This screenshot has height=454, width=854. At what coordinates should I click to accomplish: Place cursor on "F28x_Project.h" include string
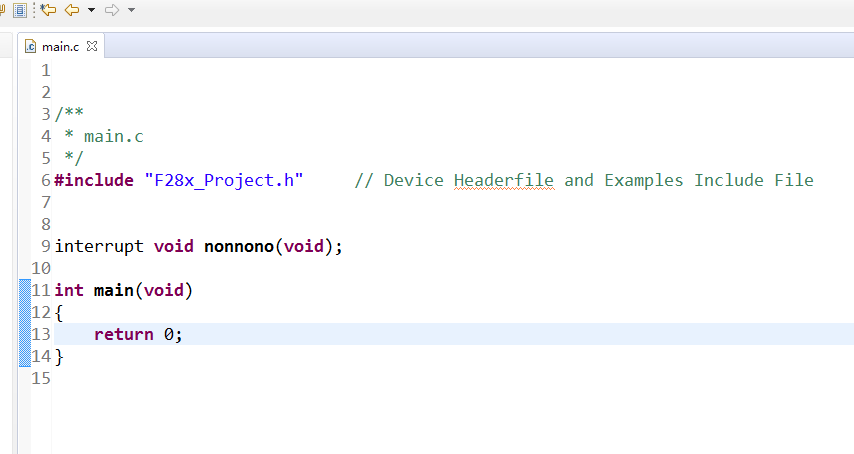pos(223,180)
